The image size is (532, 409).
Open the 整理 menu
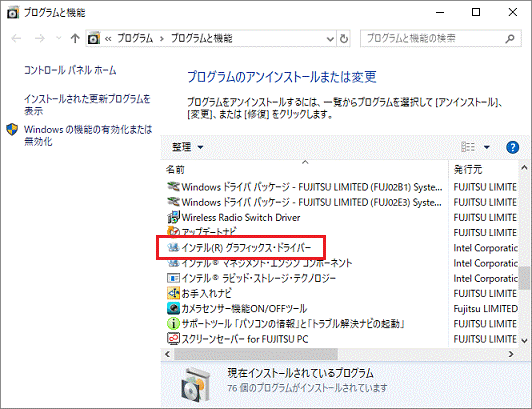(188, 147)
